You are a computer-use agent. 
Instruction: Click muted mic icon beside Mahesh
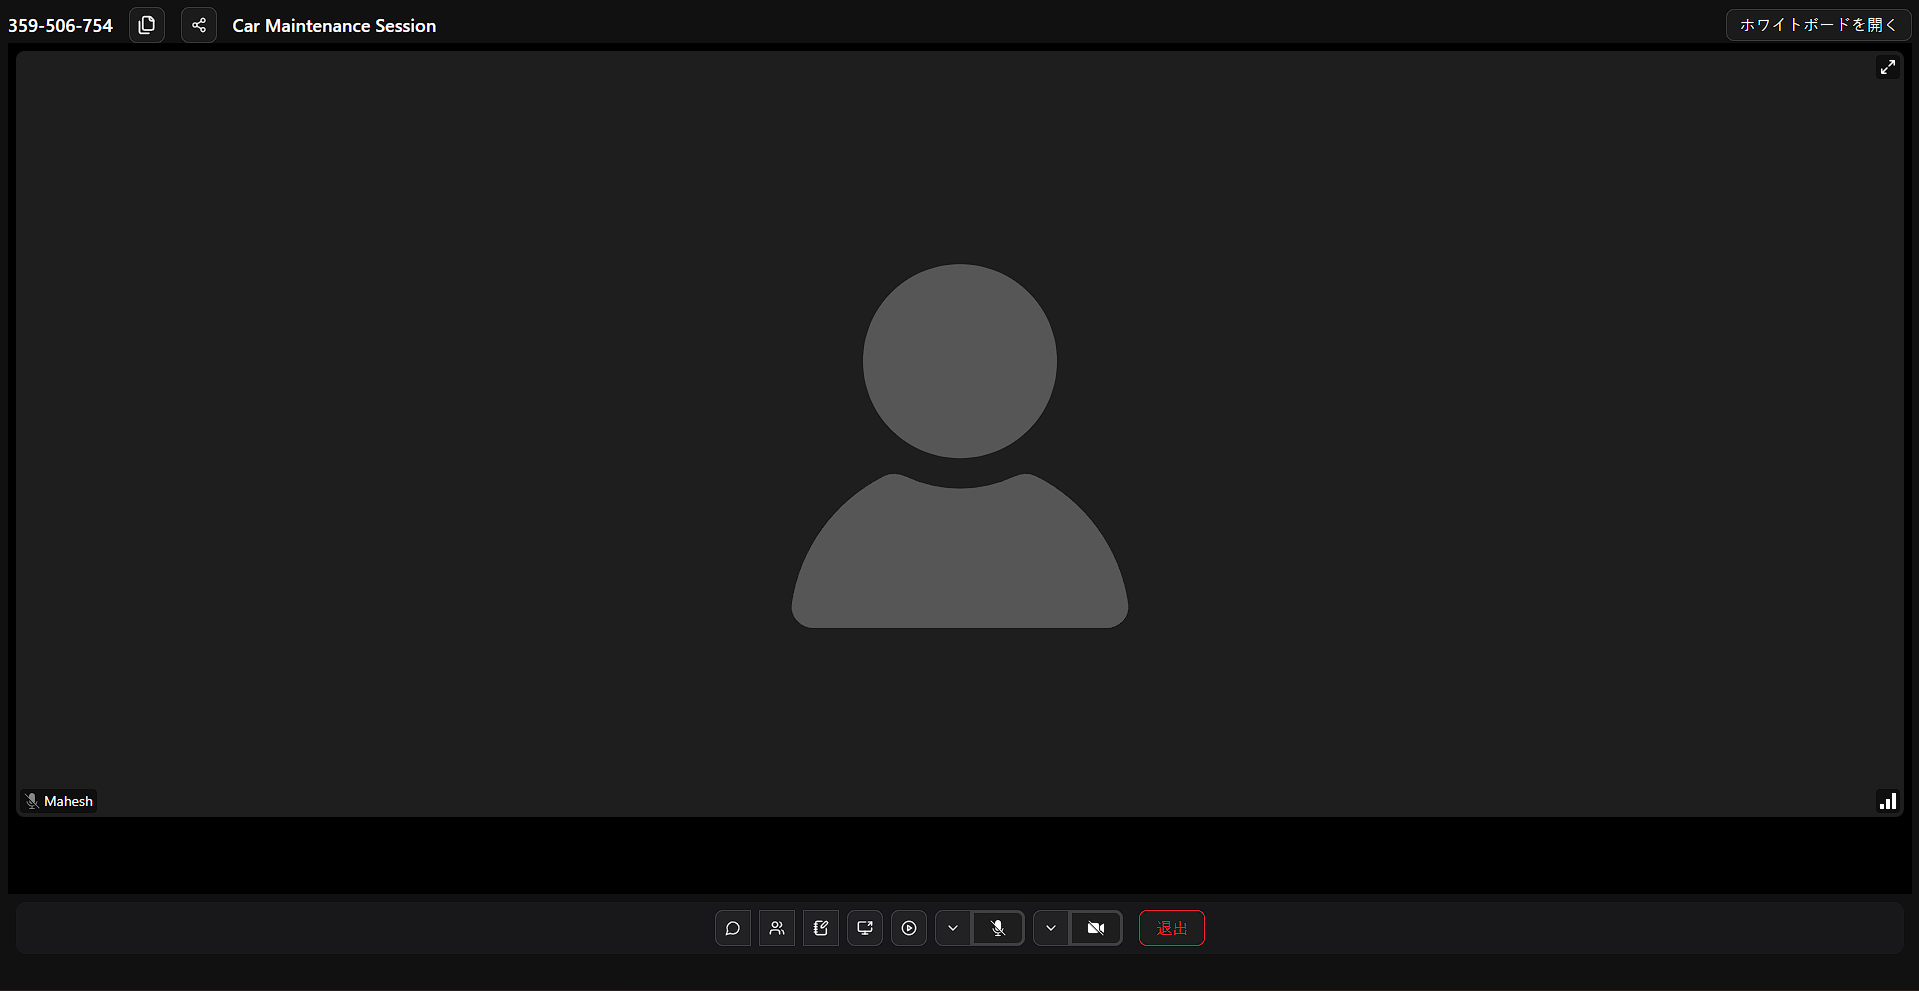[32, 801]
